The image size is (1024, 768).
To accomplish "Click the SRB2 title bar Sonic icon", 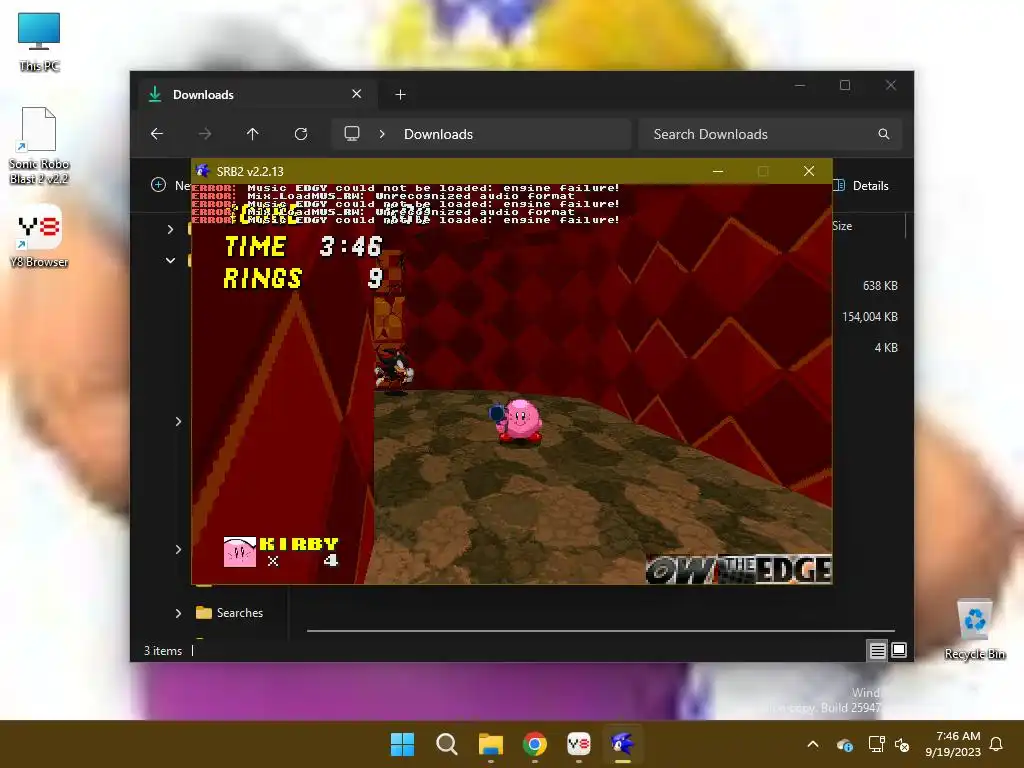I will pos(203,171).
